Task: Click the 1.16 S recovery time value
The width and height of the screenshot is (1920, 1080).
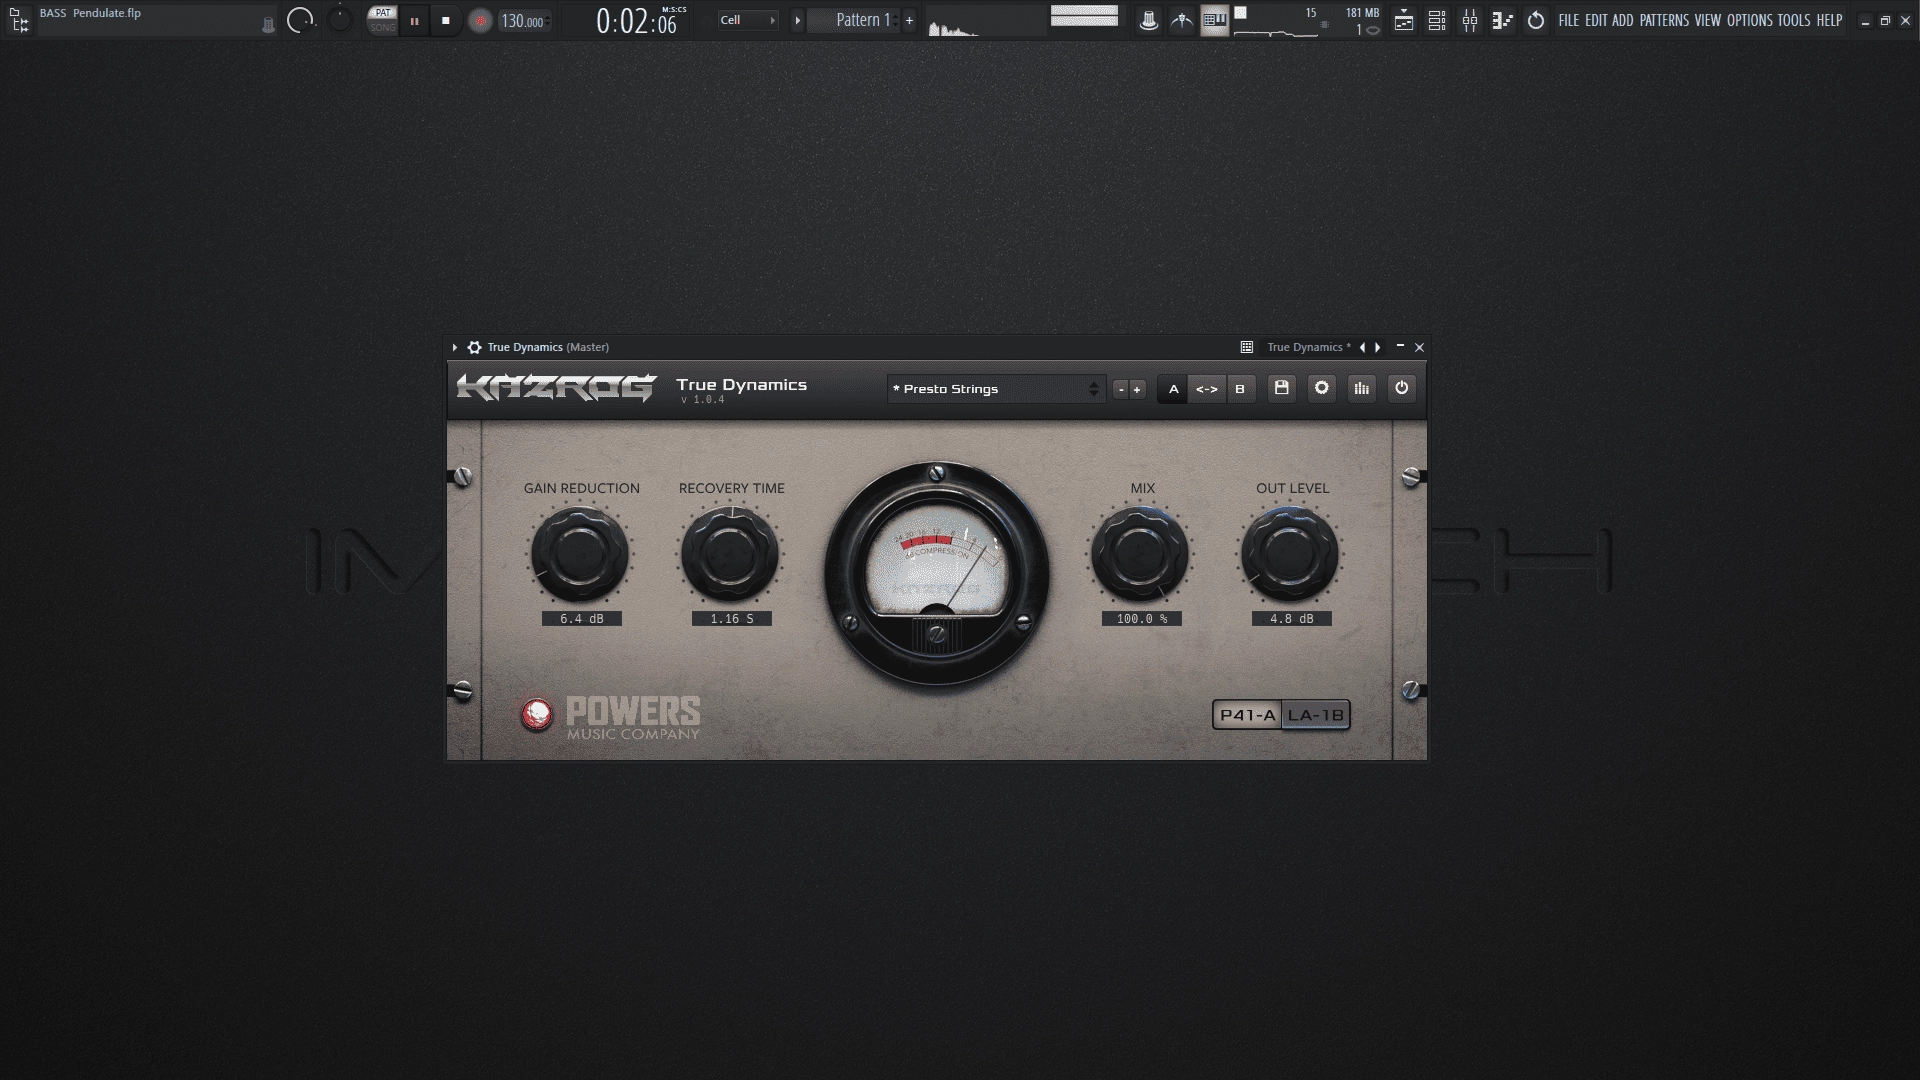Action: 732,619
